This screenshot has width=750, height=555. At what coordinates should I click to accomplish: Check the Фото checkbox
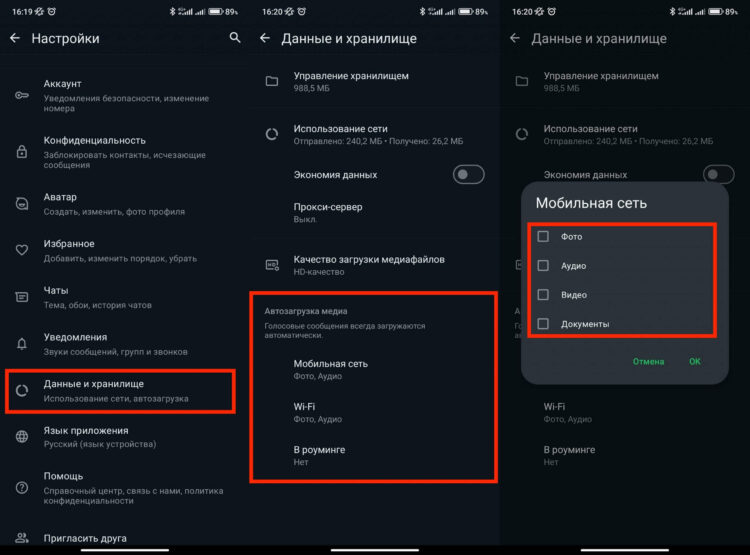click(543, 237)
